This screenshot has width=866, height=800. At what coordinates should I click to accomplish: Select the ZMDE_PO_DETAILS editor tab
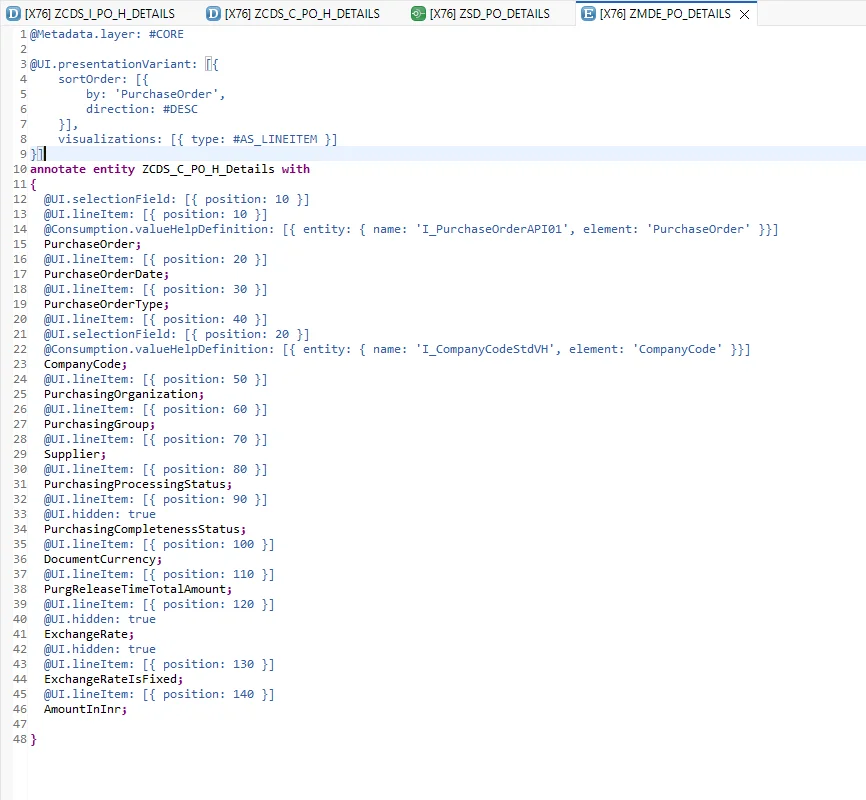coord(665,14)
